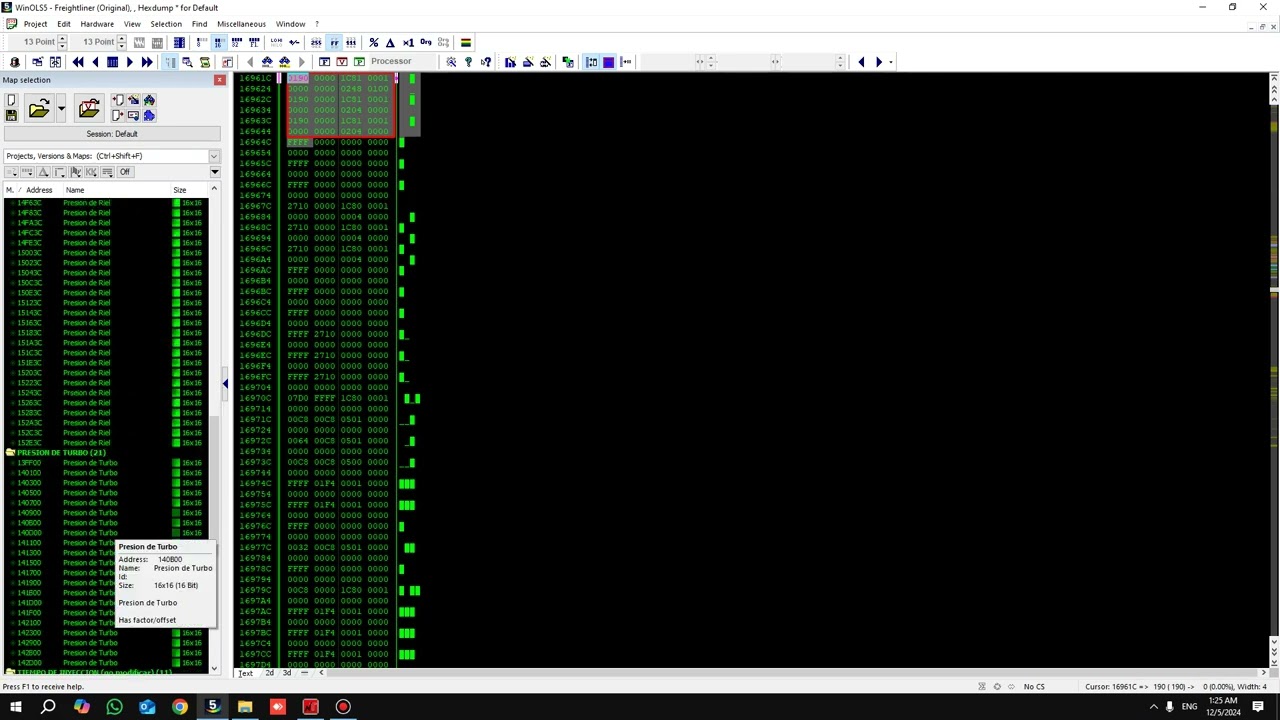Open the triangle sort filter dropdown
Screen dimensions: 1280x720
tap(43, 172)
